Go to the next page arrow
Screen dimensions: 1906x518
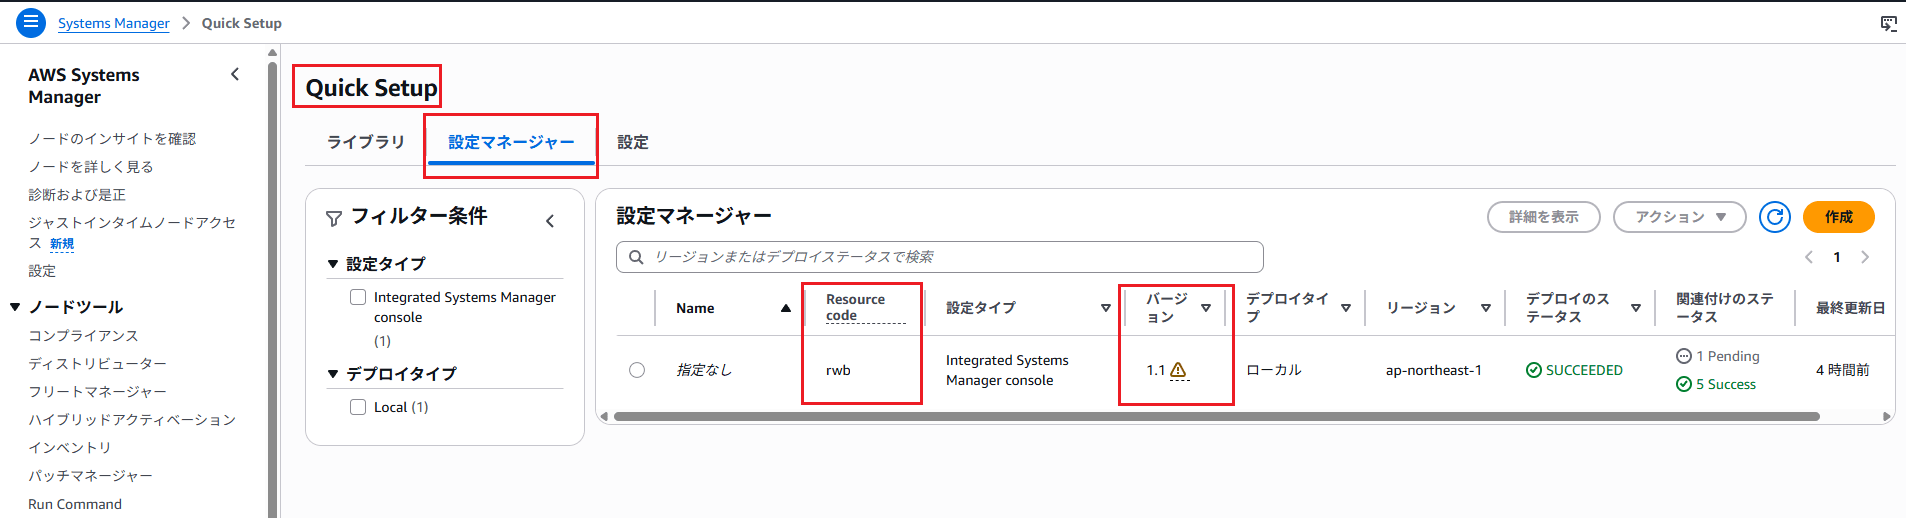1865,257
